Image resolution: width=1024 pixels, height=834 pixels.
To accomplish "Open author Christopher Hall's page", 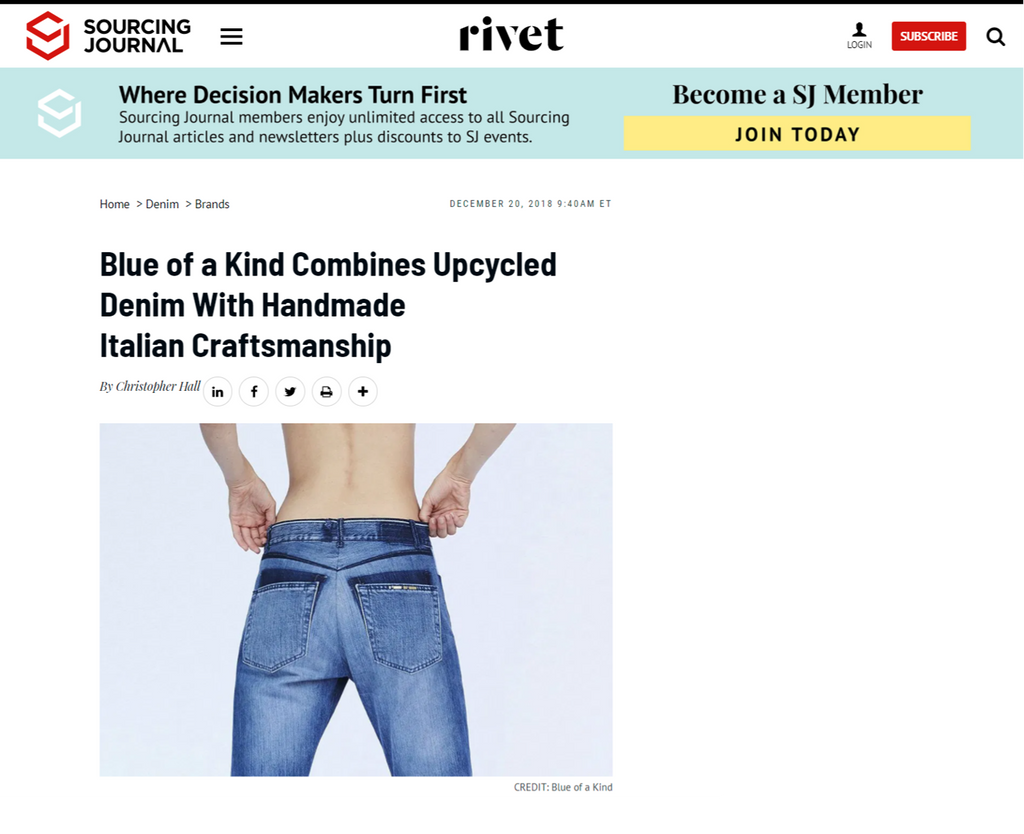I will click(x=158, y=386).
